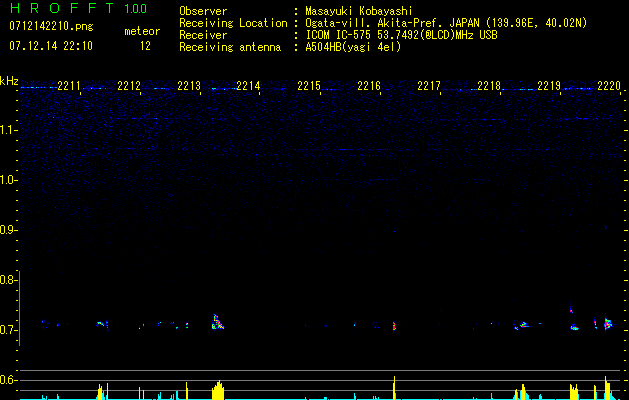This screenshot has width=629, height=400.
Task: Click time marker 2216
Action: coord(369,86)
